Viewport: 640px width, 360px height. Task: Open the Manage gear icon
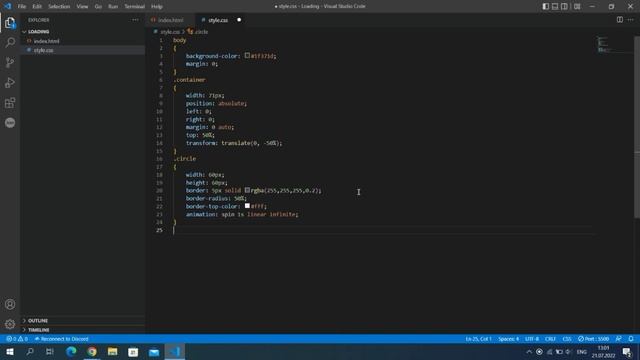[x=10, y=324]
